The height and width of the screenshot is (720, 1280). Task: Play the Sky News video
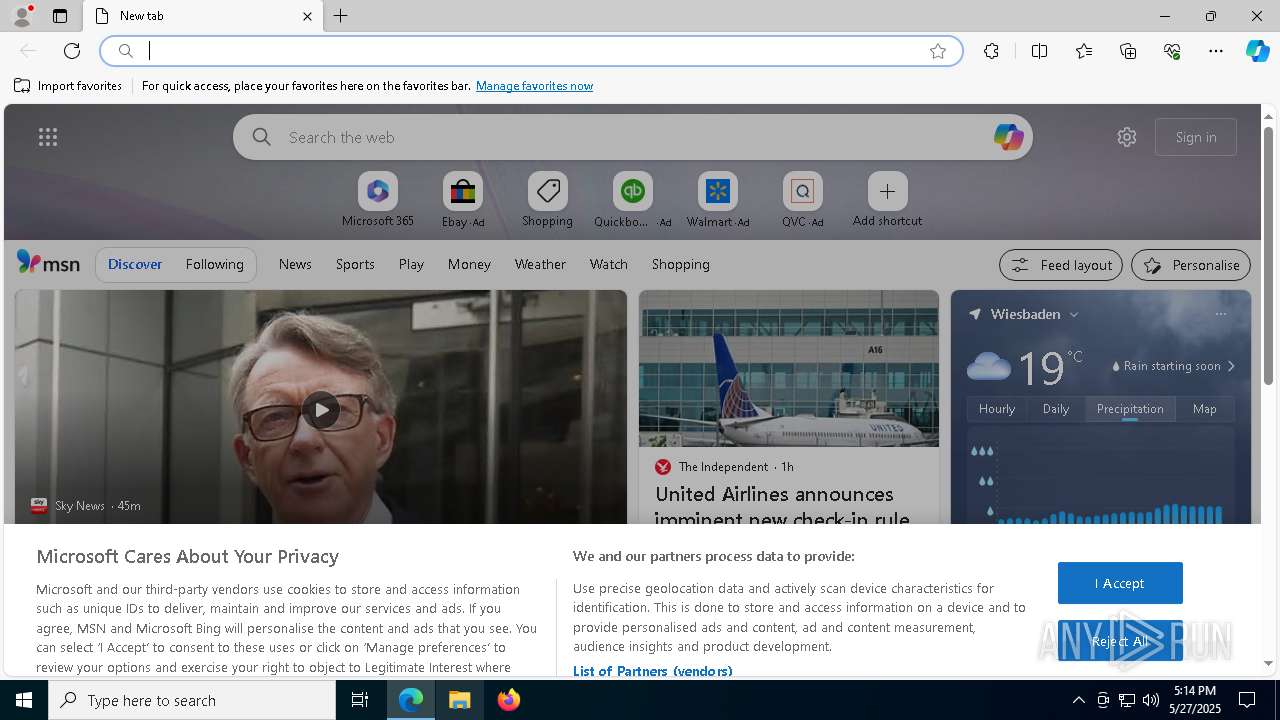coord(321,410)
